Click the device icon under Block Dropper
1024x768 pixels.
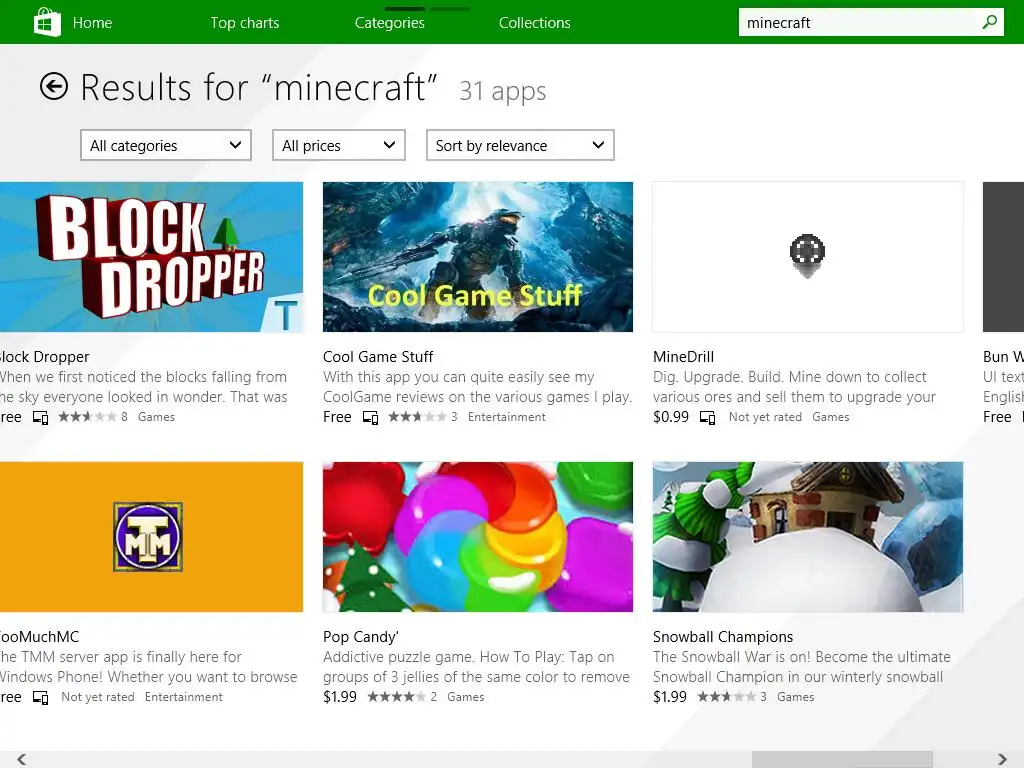[x=40, y=417]
